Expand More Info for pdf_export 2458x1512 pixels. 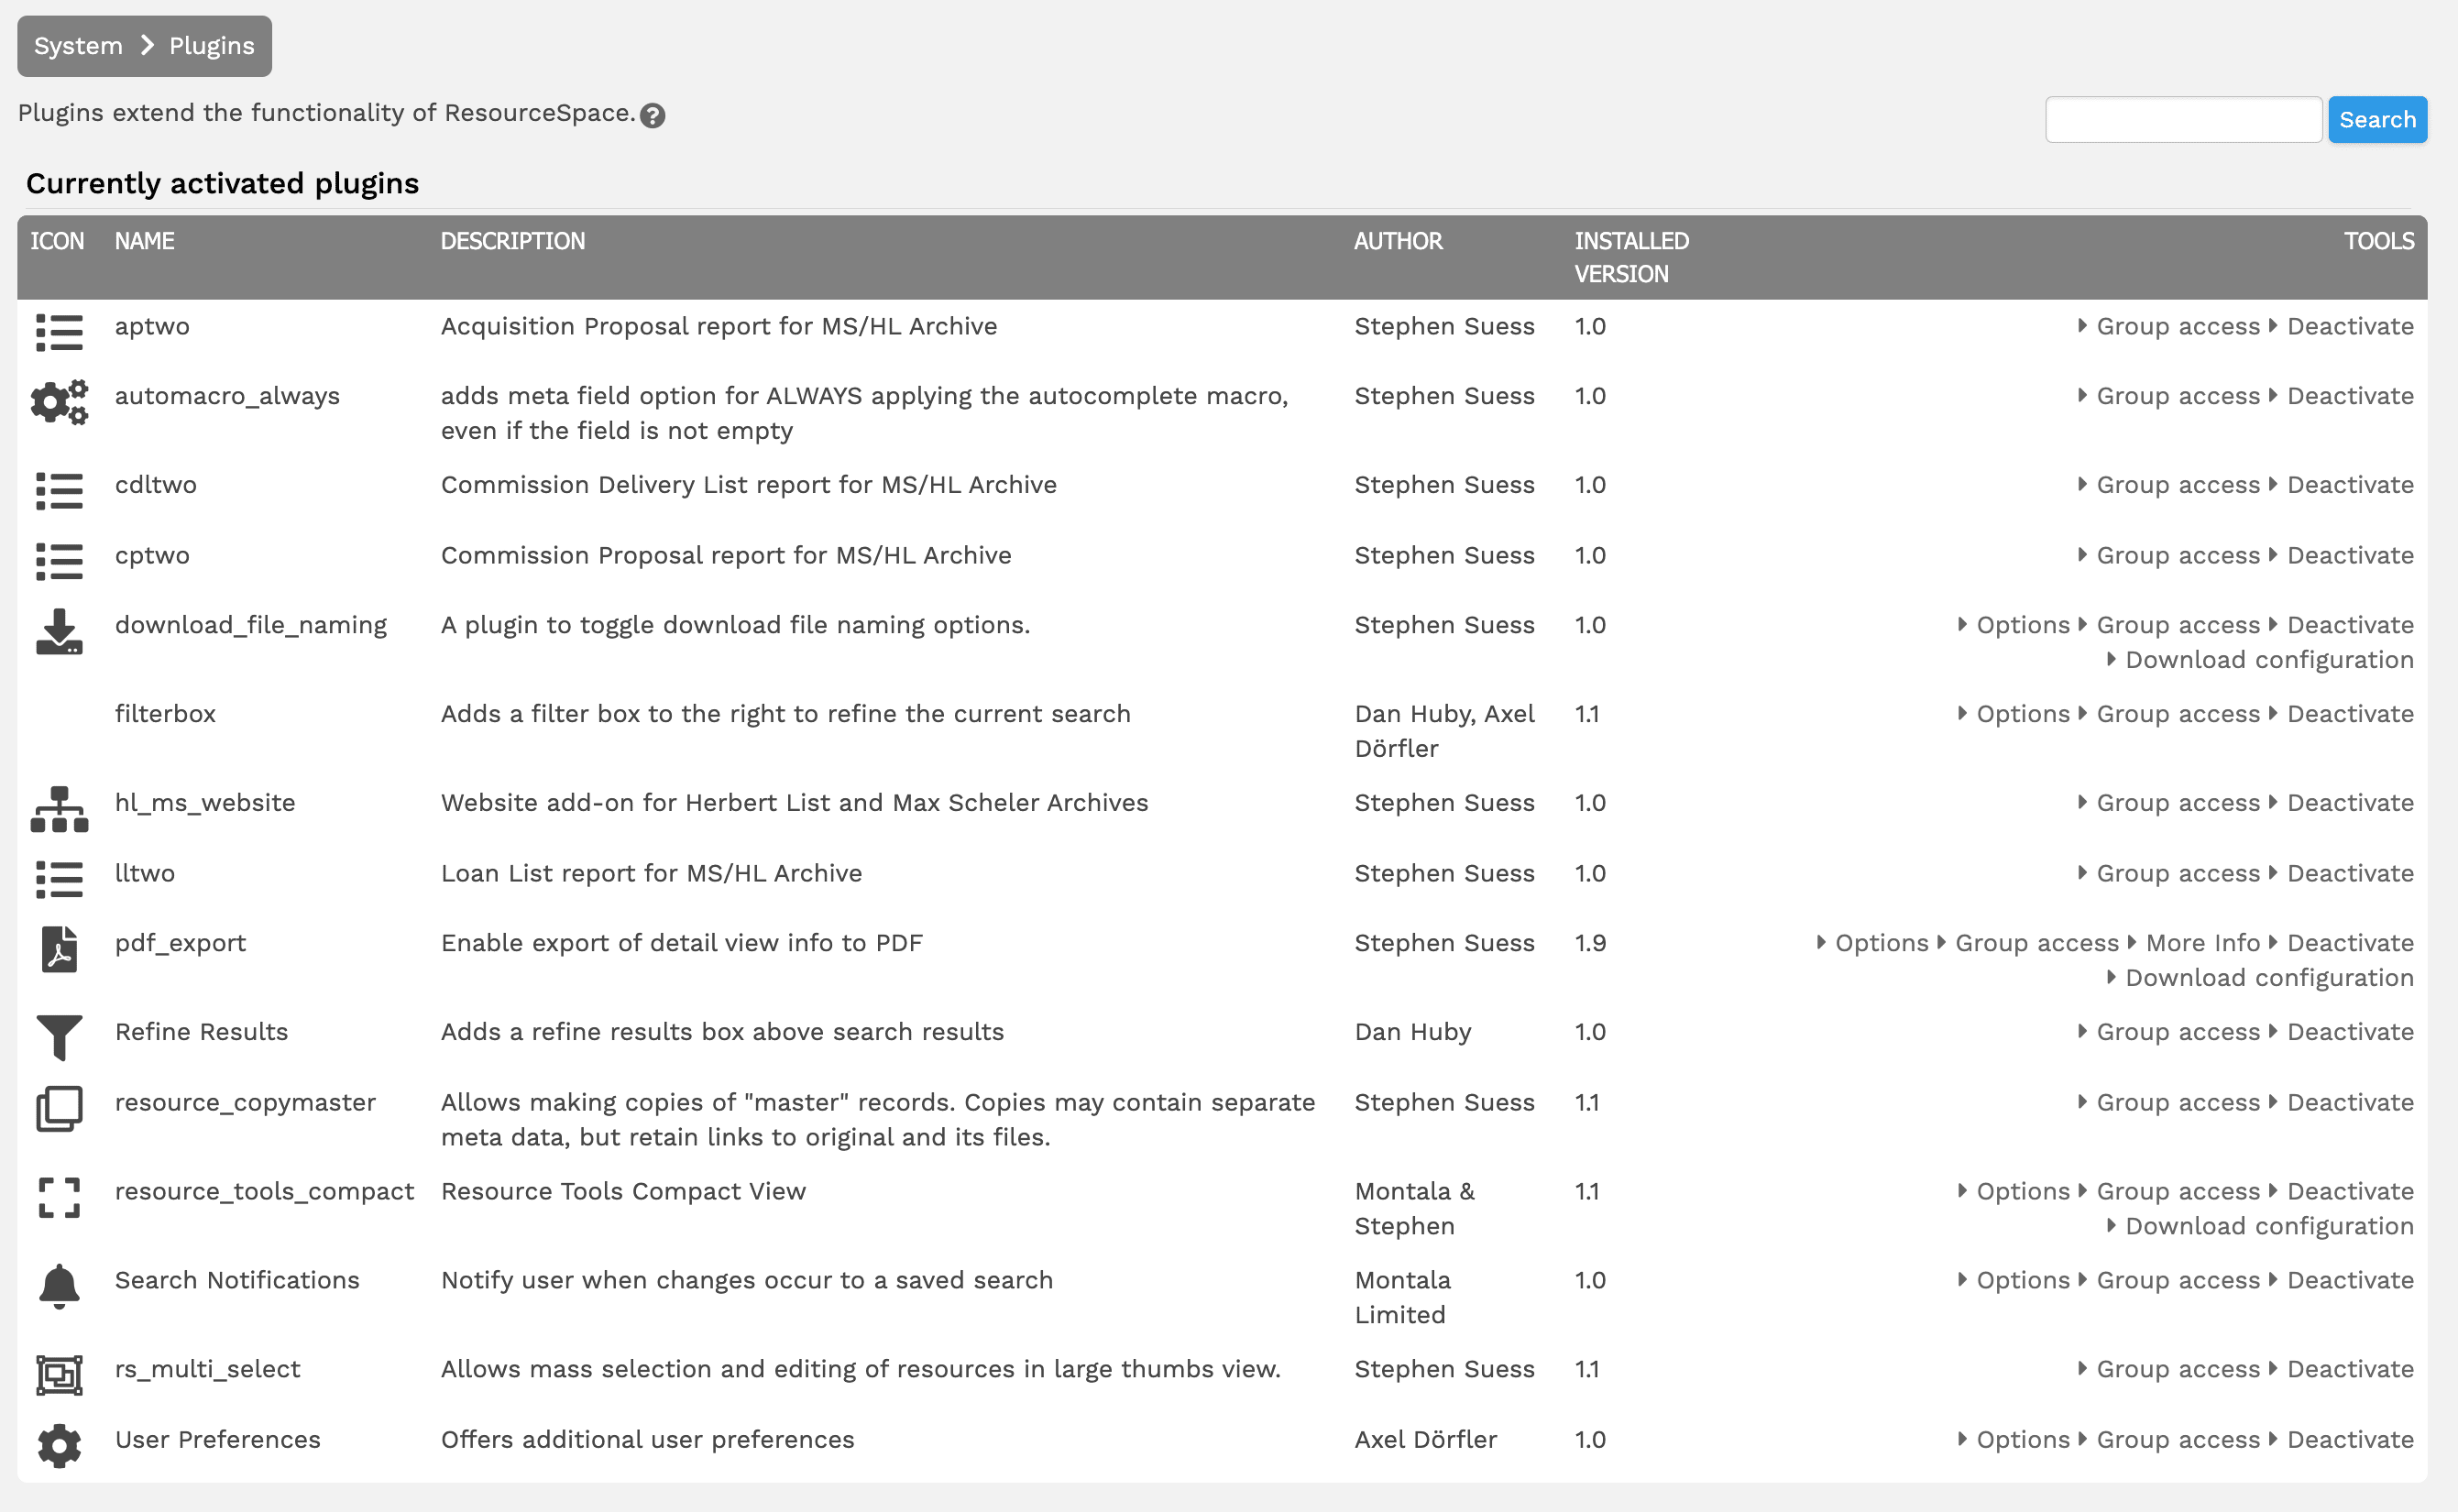point(2202,942)
